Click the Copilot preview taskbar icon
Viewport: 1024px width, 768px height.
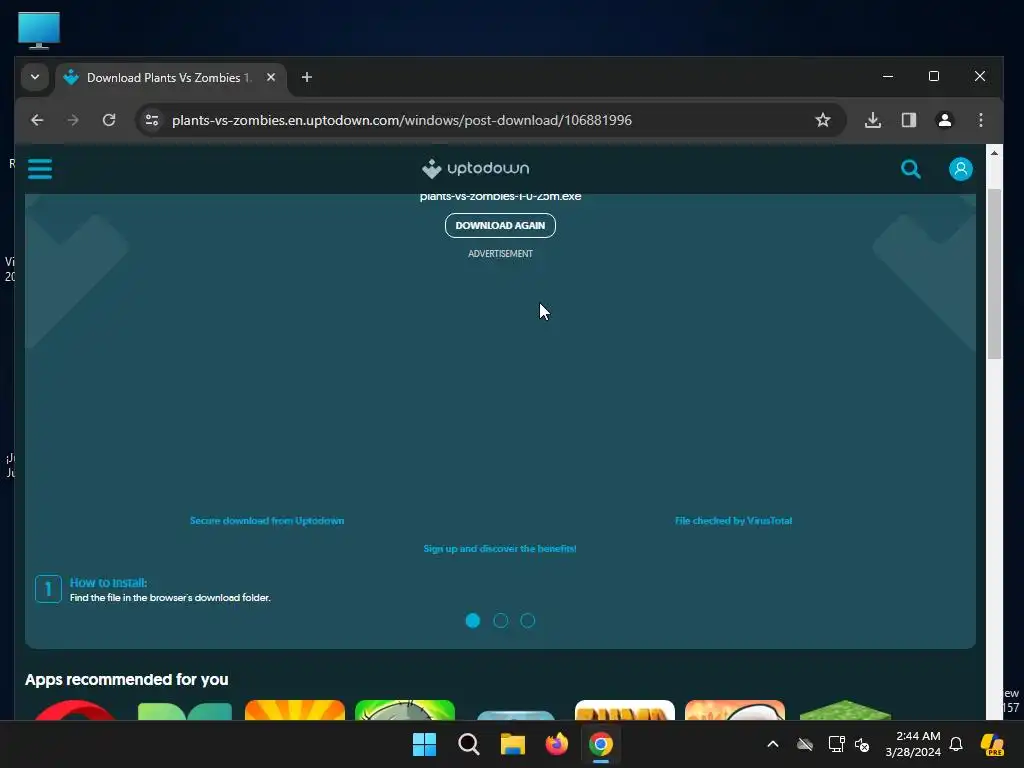coord(993,744)
